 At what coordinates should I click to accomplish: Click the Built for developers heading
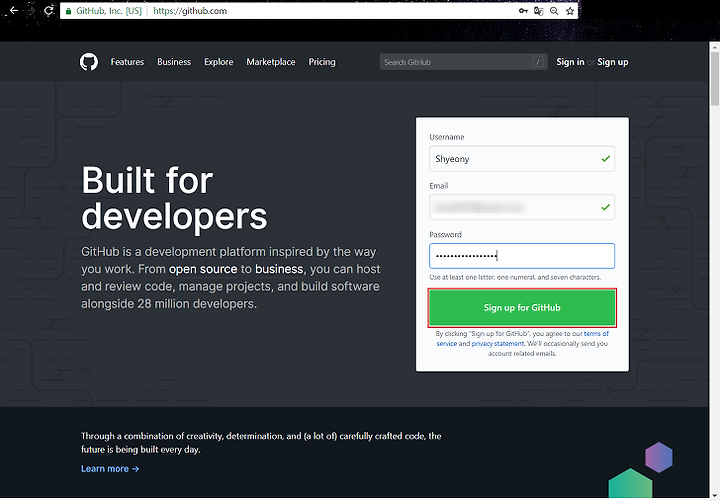point(174,197)
